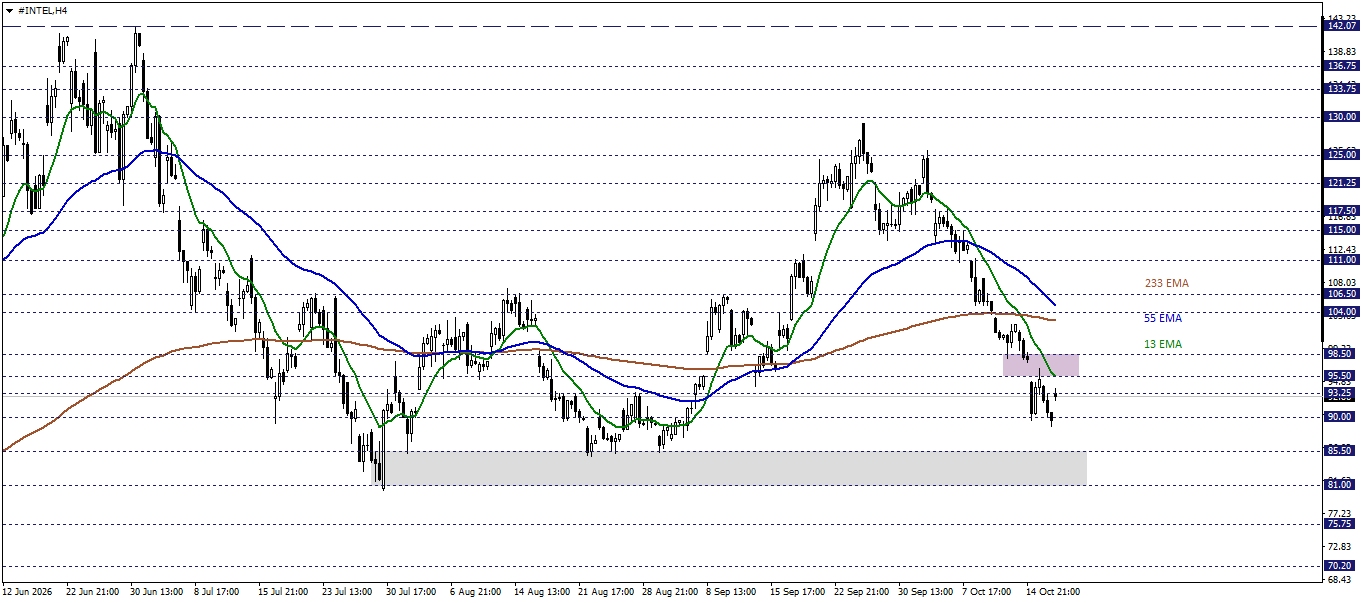
Task: Click the 98.50 price level label
Action: click(1340, 354)
